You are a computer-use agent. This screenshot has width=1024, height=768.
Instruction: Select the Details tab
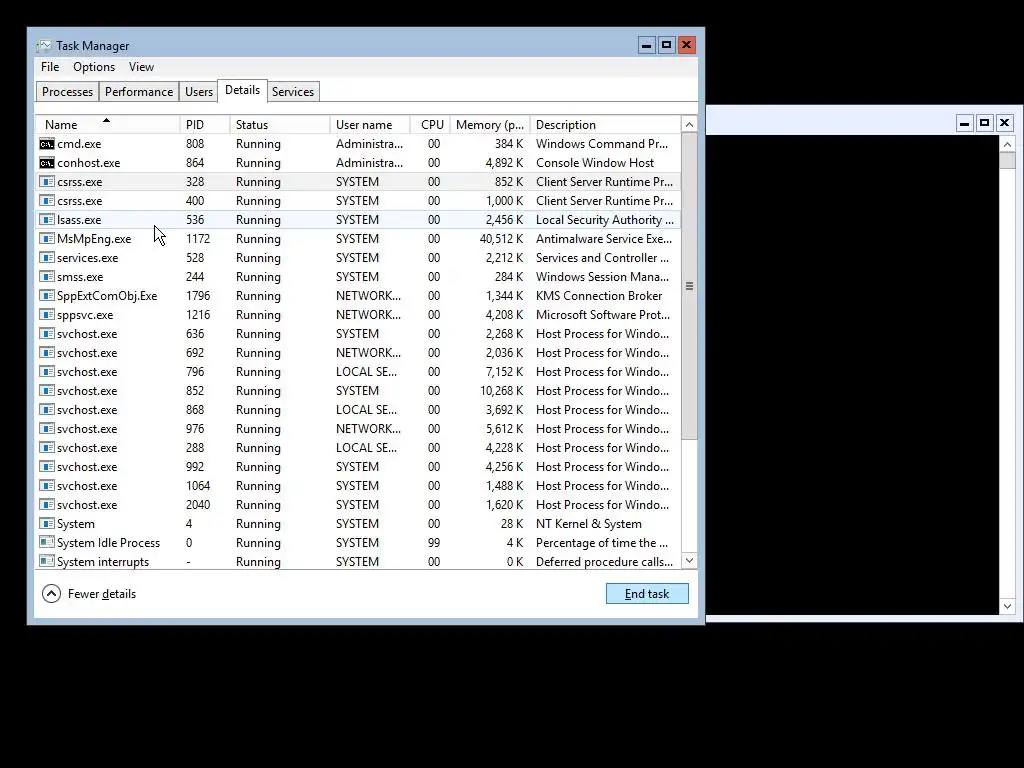pyautogui.click(x=242, y=90)
